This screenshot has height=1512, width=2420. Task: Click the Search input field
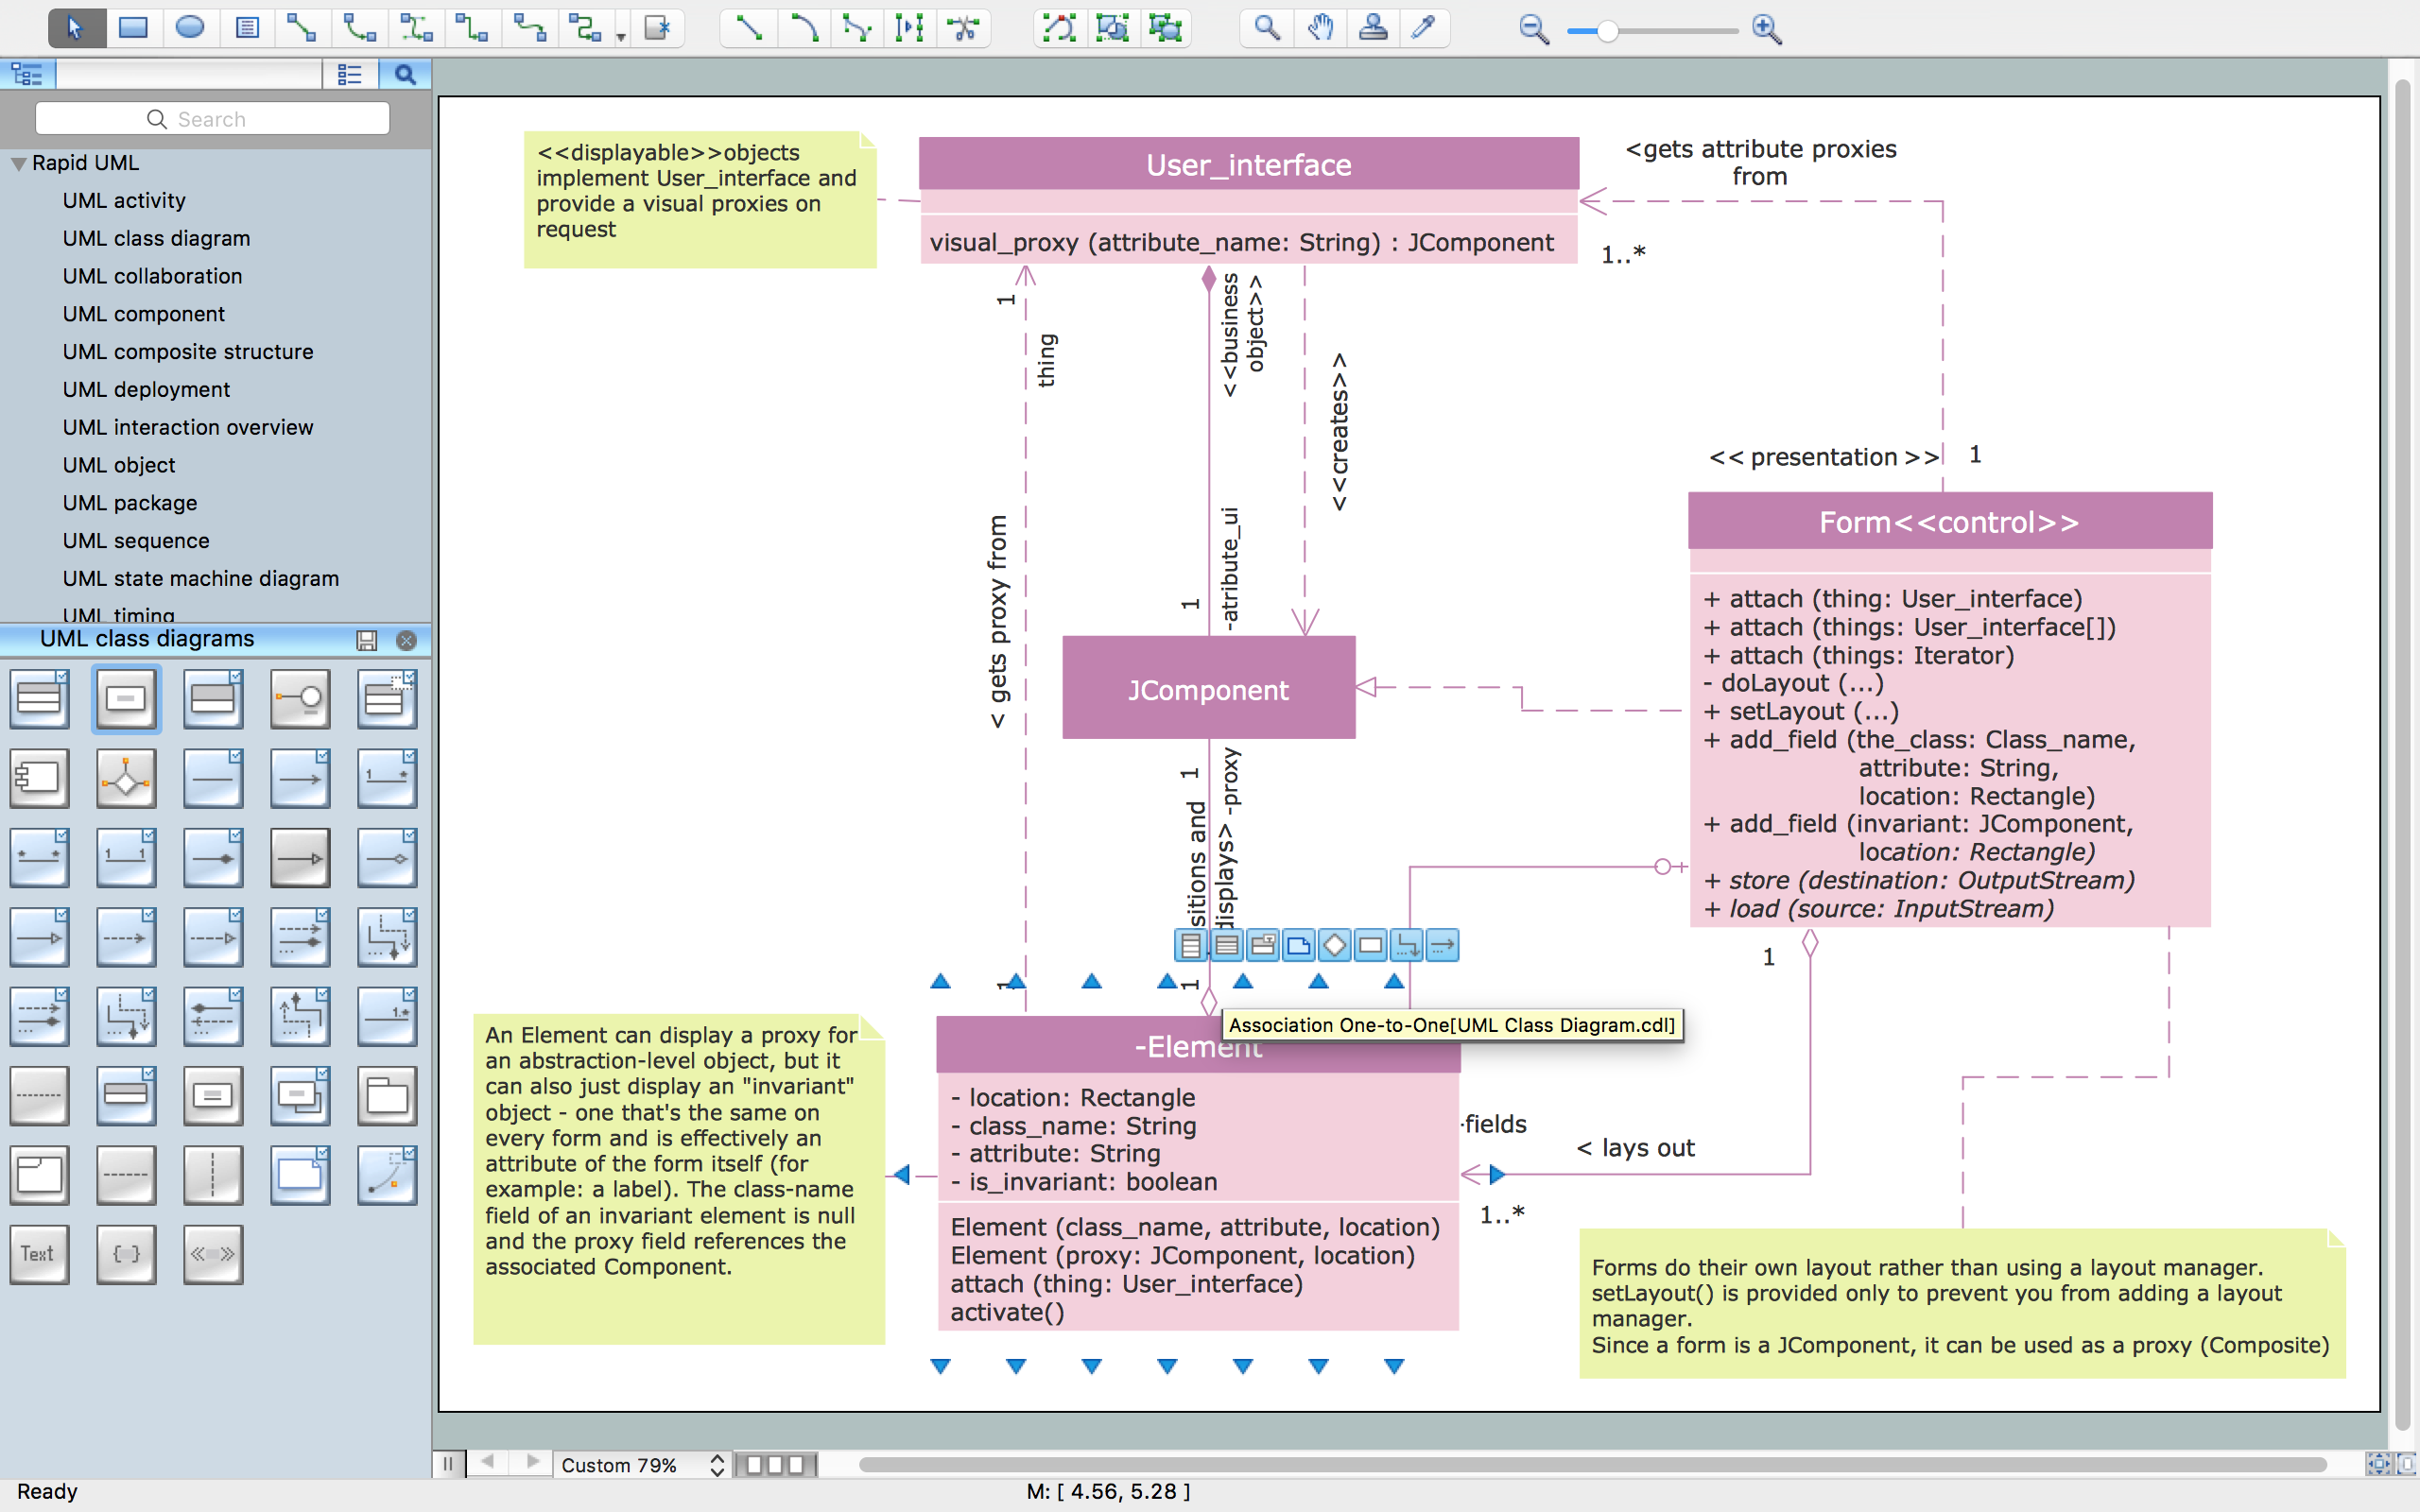coord(211,118)
